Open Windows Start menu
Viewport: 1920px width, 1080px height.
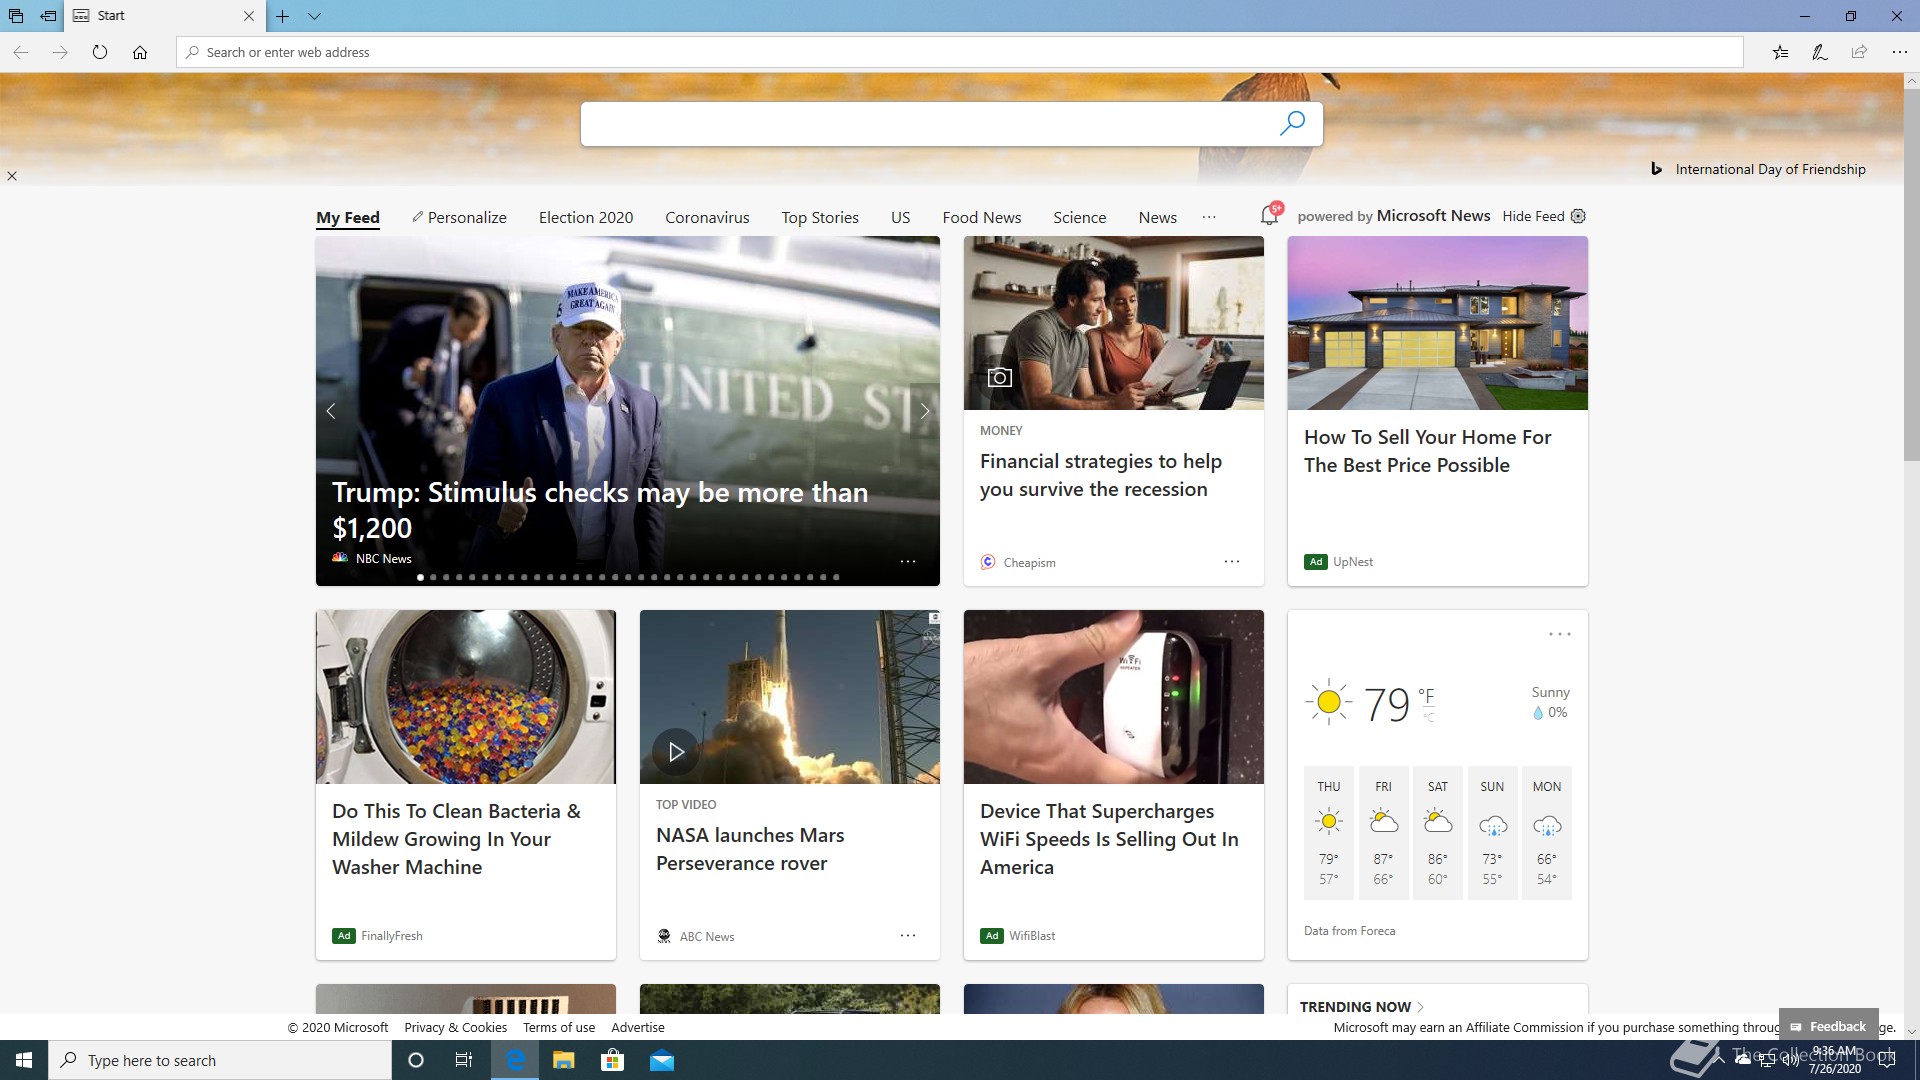[x=24, y=1060]
